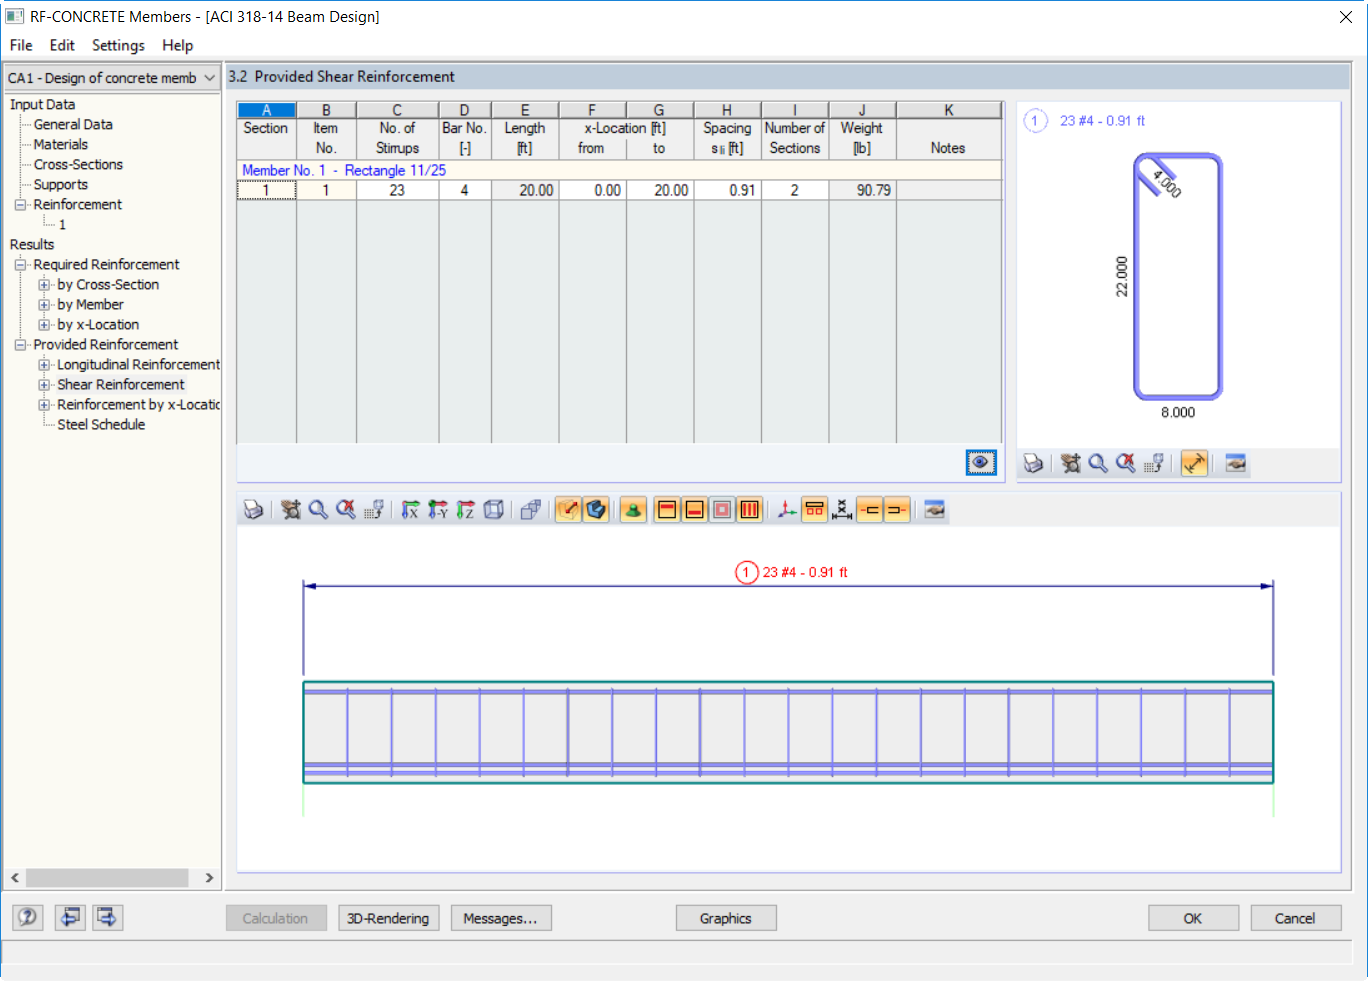1368x981 pixels.
Task: Open the Messages dialog
Action: pyautogui.click(x=501, y=918)
